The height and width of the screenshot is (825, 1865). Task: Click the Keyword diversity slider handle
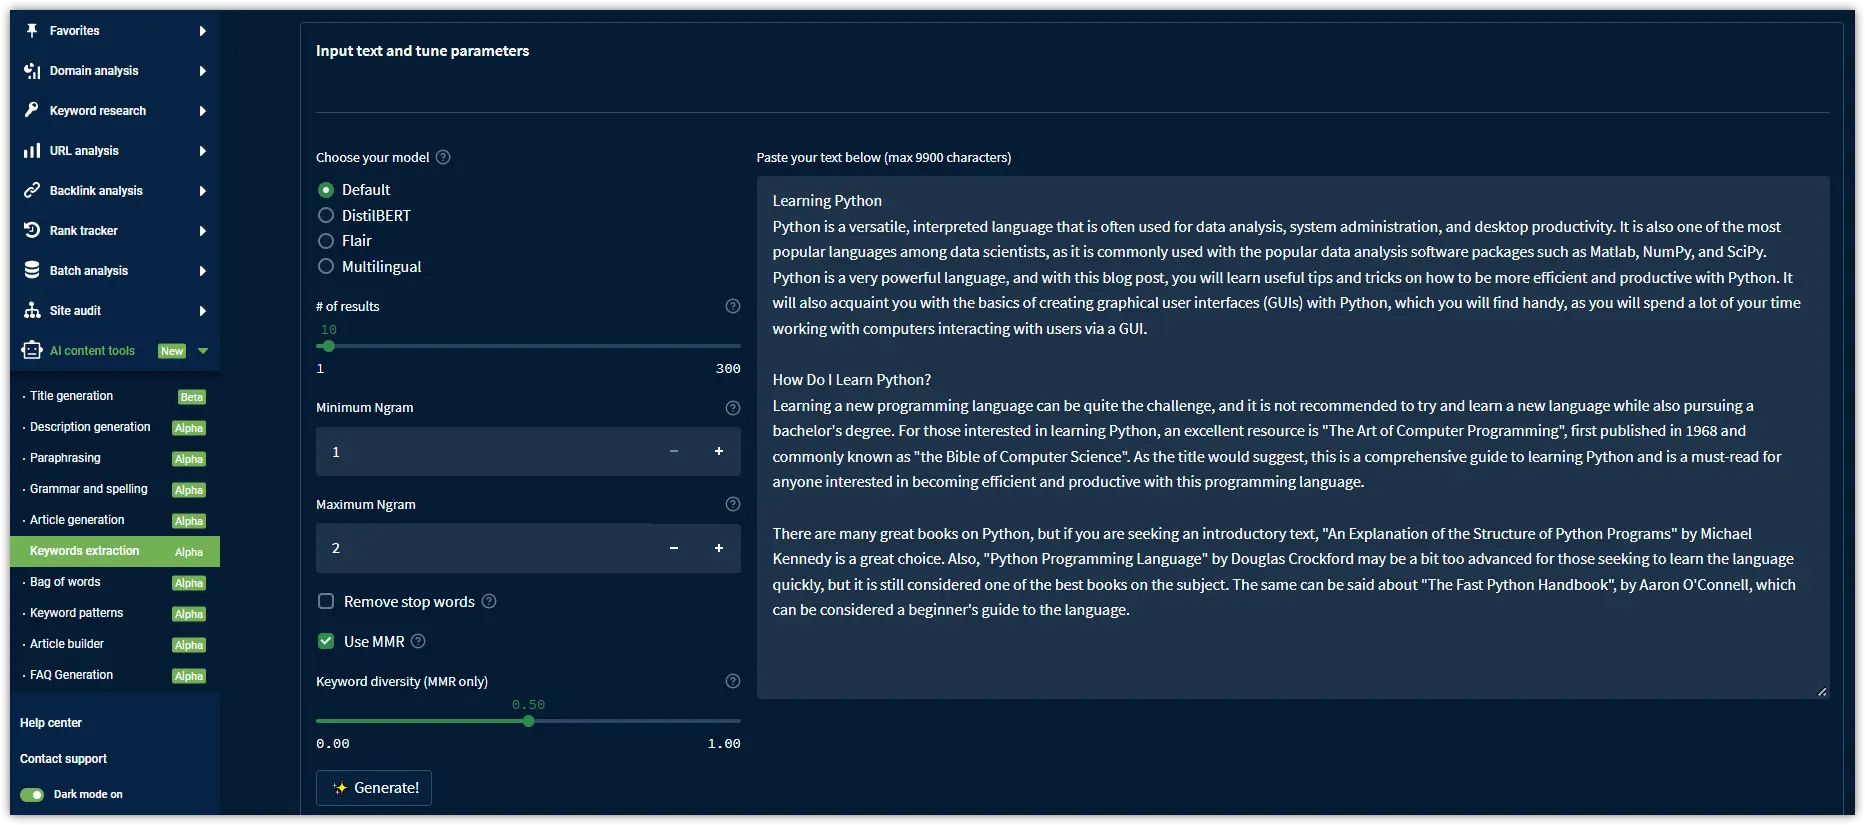pos(528,721)
